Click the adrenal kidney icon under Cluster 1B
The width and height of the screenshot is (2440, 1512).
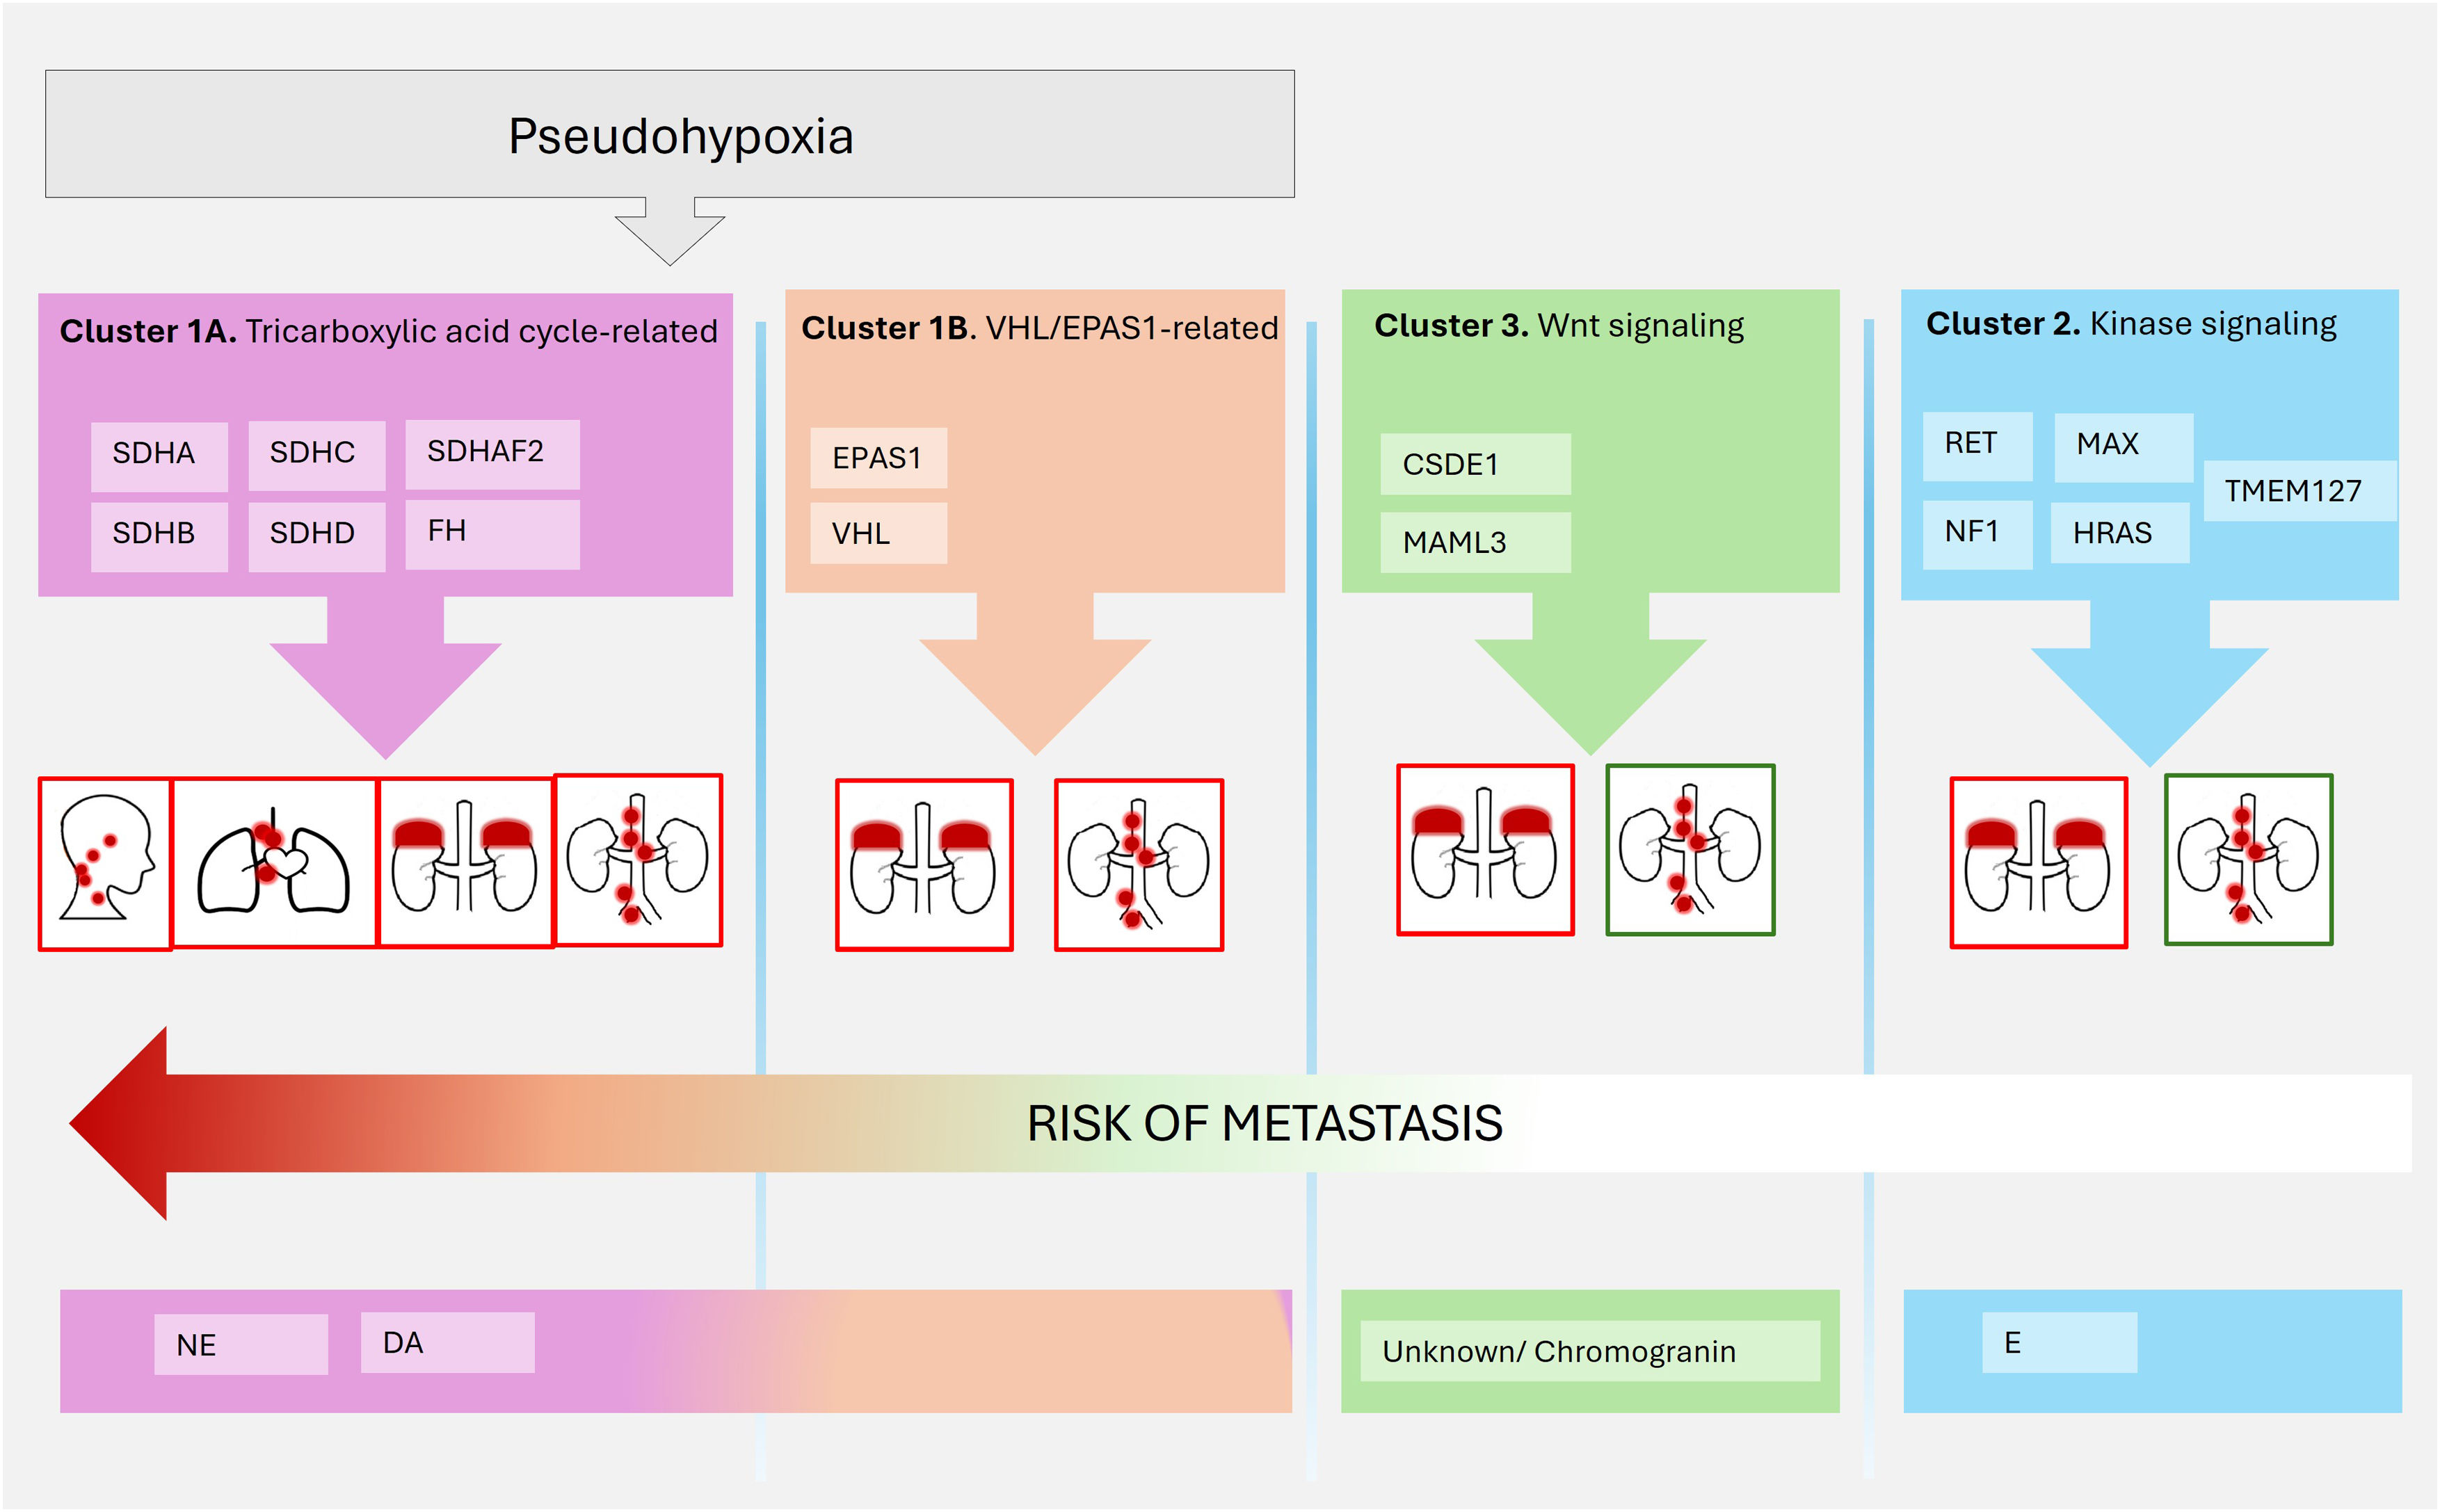924,865
